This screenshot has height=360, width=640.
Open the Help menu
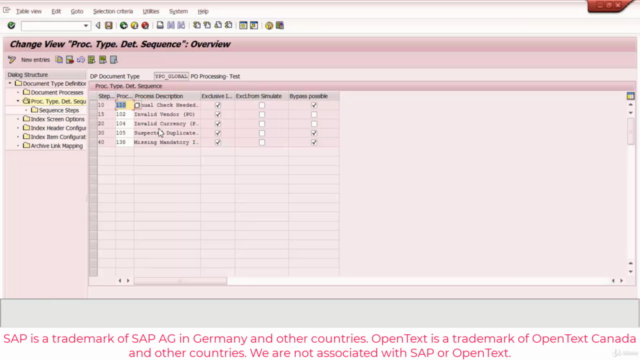203,11
